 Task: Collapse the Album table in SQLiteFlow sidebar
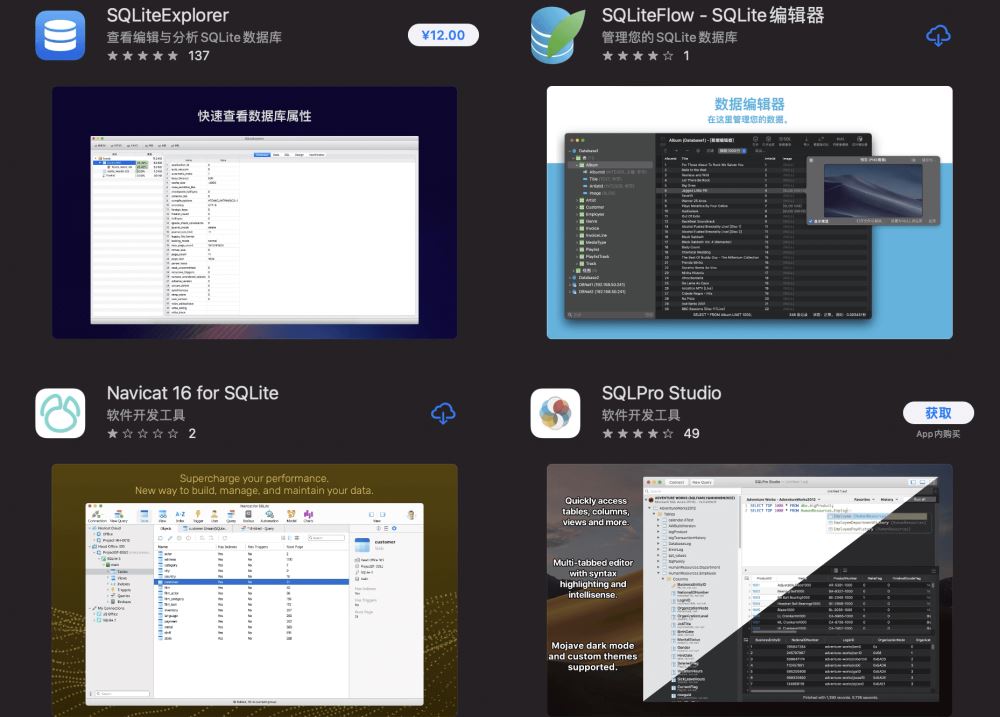click(574, 164)
